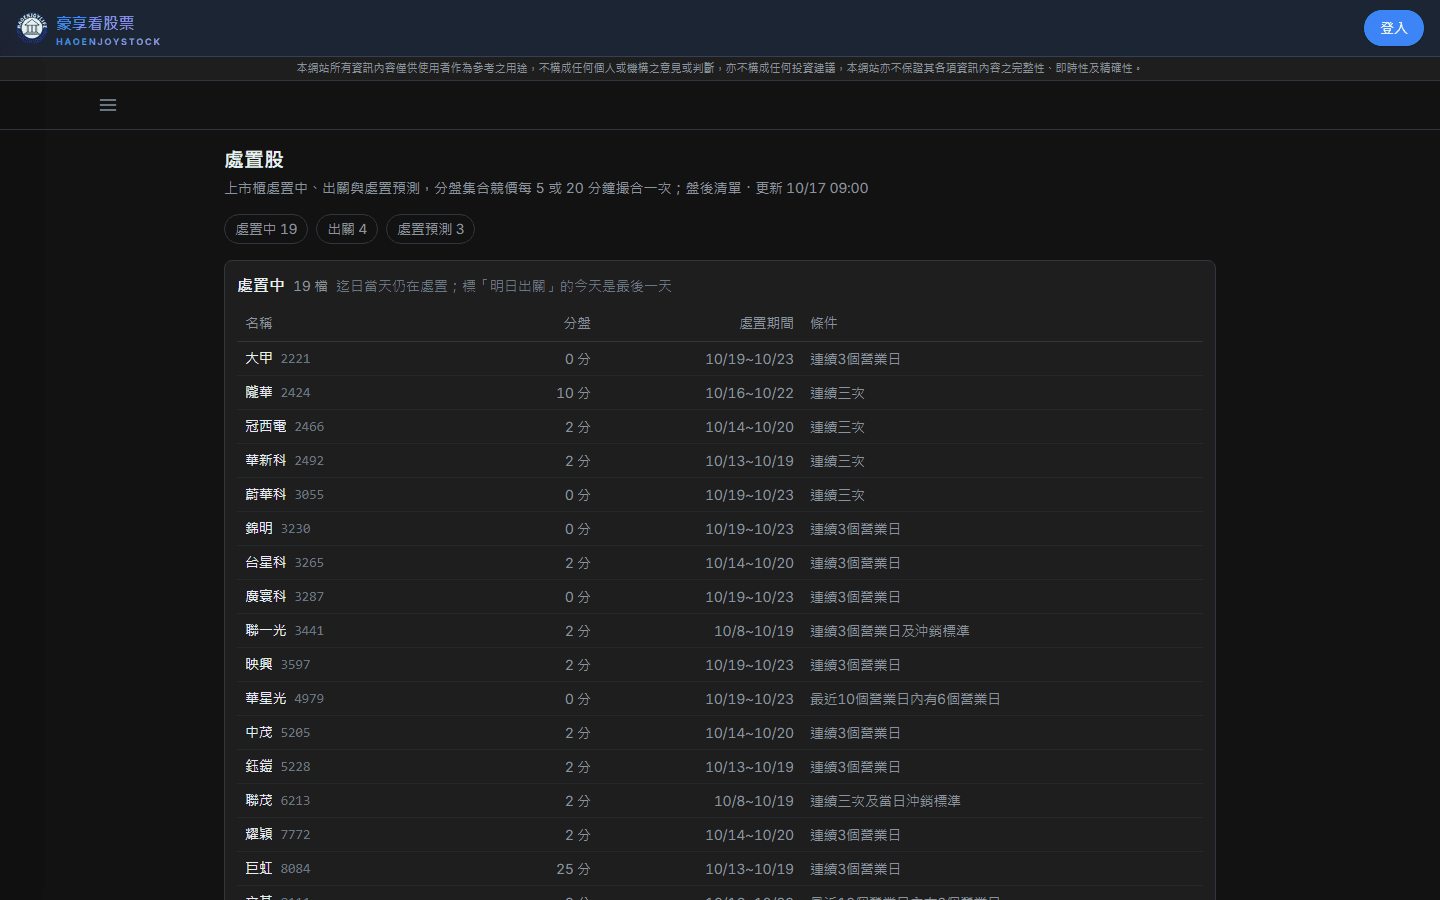Image resolution: width=1440 pixels, height=900 pixels.
Task: Click 連續三次及當日沖銷標準 condition text
Action: pyautogui.click(x=885, y=801)
